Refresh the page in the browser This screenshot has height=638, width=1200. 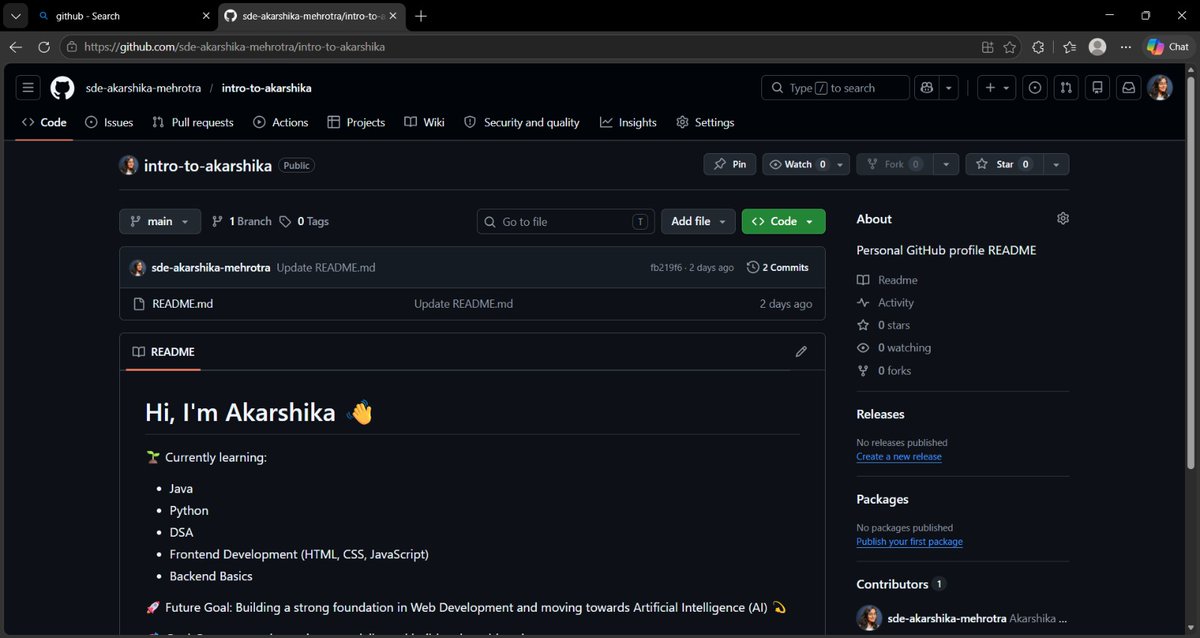(44, 47)
